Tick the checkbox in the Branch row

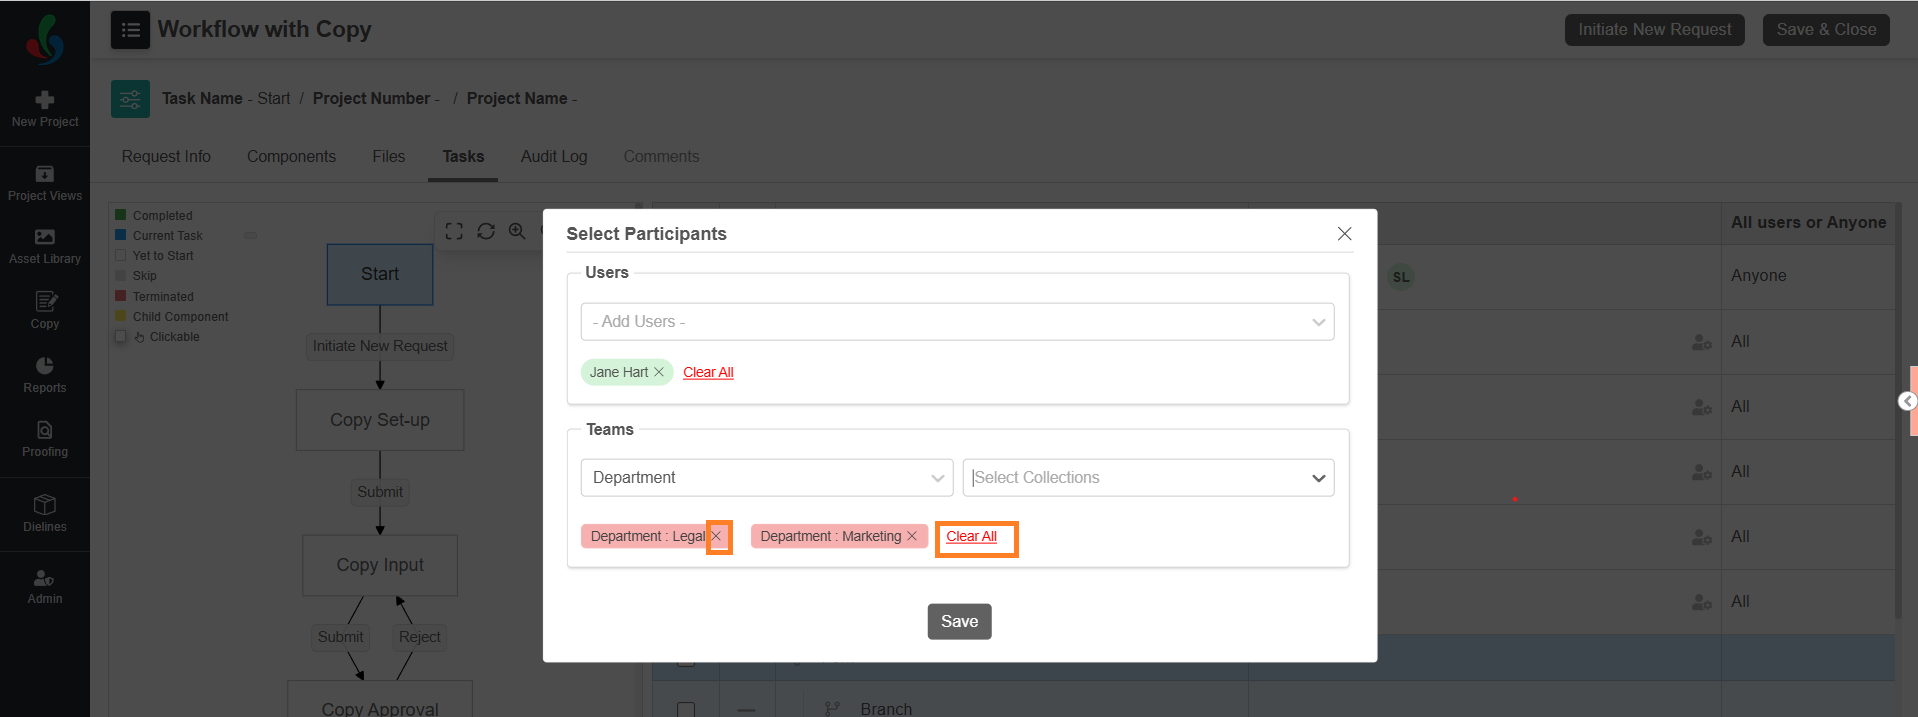click(x=686, y=709)
